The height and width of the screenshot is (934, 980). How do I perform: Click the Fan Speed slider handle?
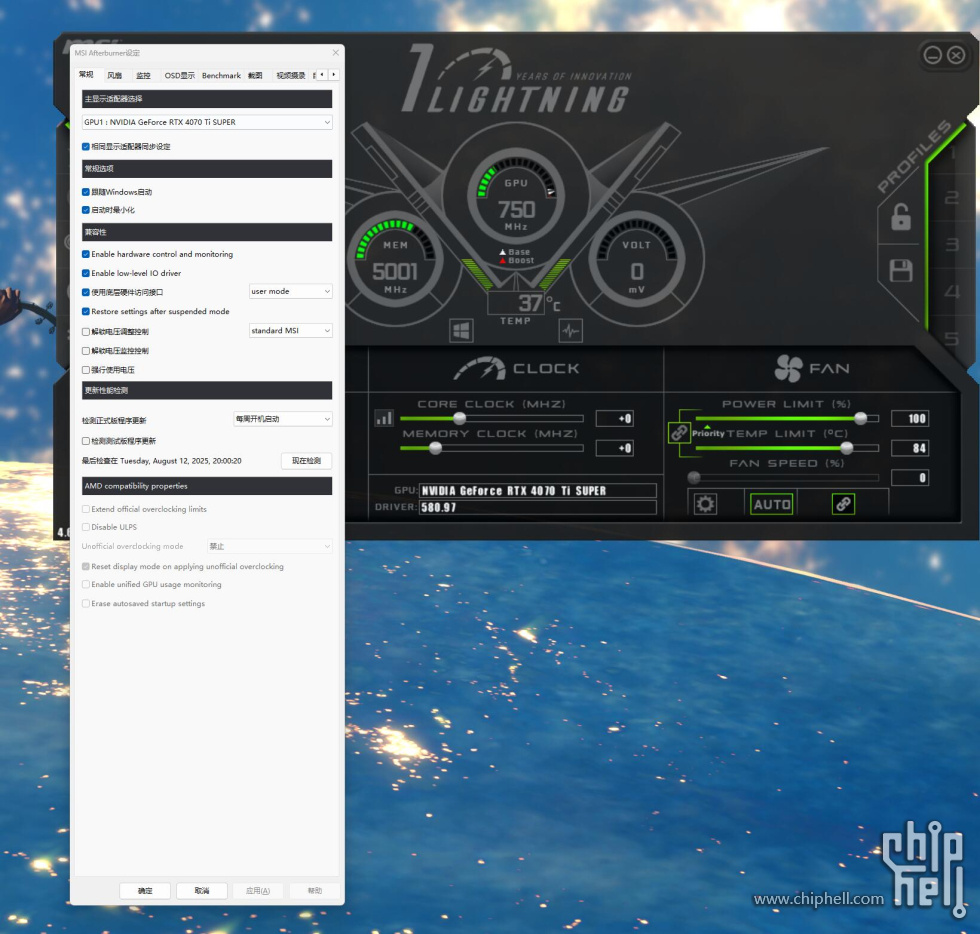coord(694,478)
